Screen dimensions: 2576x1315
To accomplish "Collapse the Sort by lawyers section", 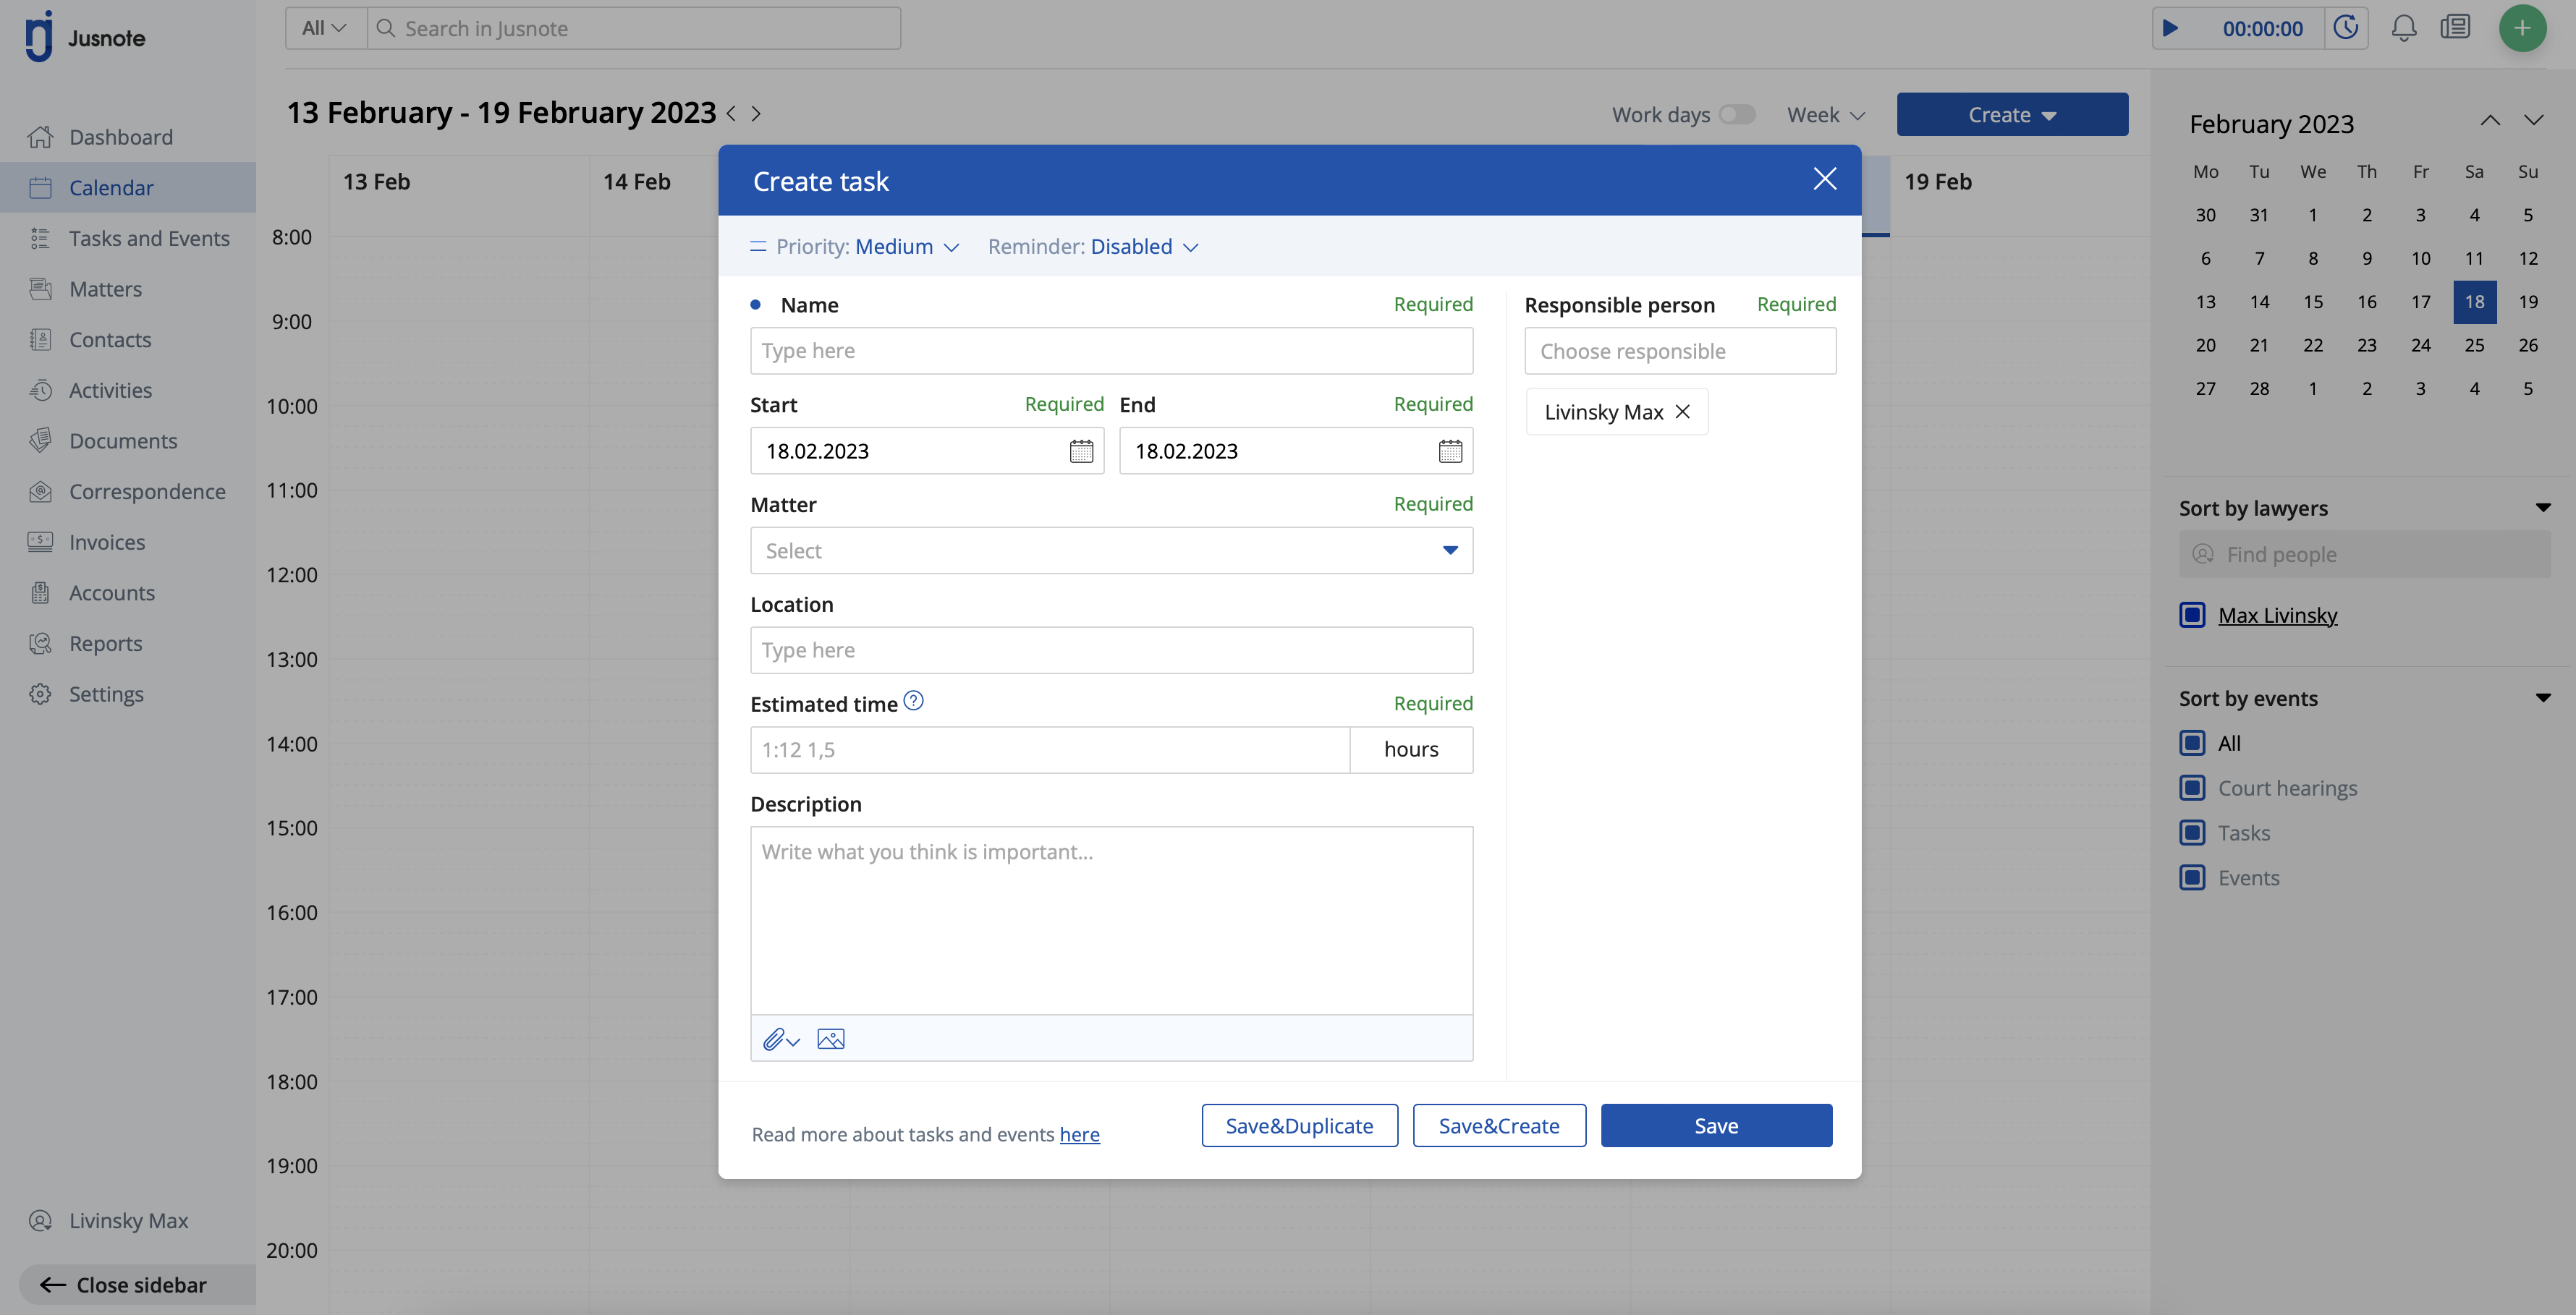I will pyautogui.click(x=2543, y=508).
